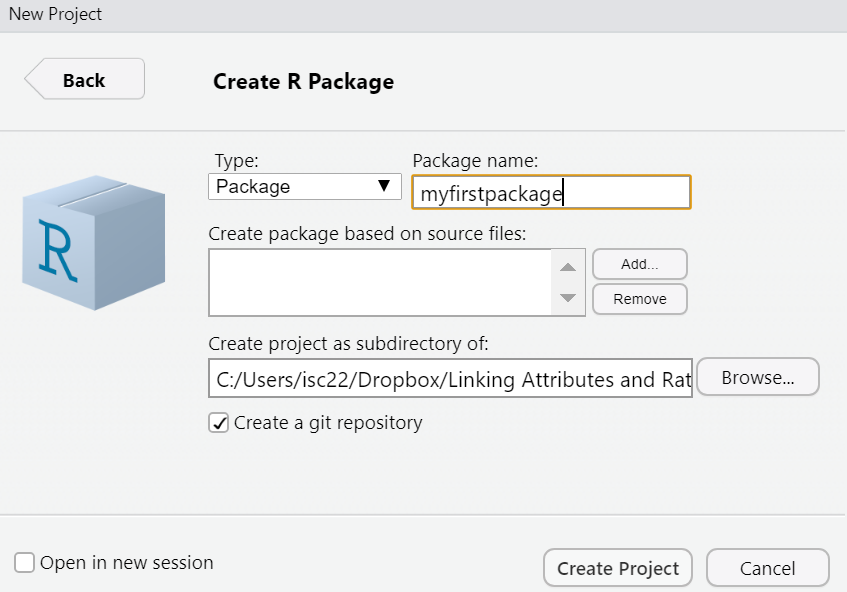Click Cancel to dismiss the dialog
This screenshot has width=847, height=592.
767,567
